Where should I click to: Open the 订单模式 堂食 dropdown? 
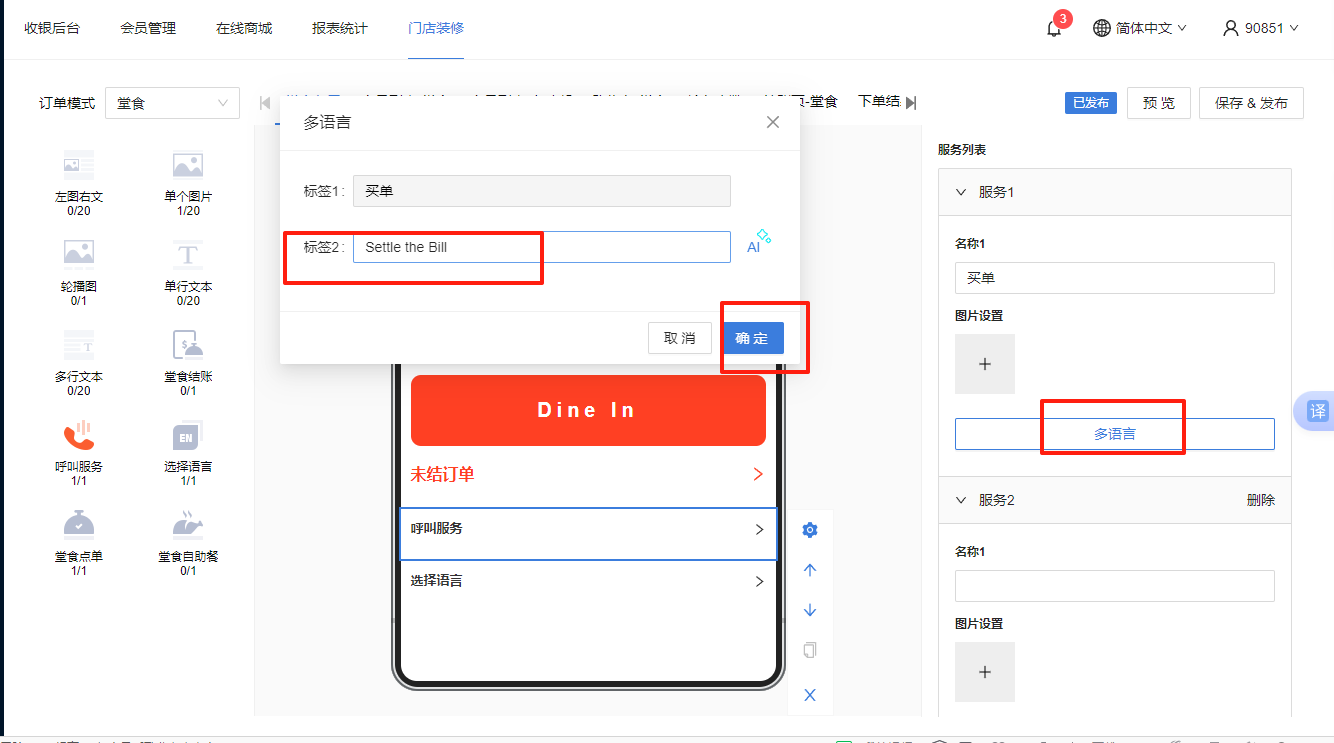172,103
